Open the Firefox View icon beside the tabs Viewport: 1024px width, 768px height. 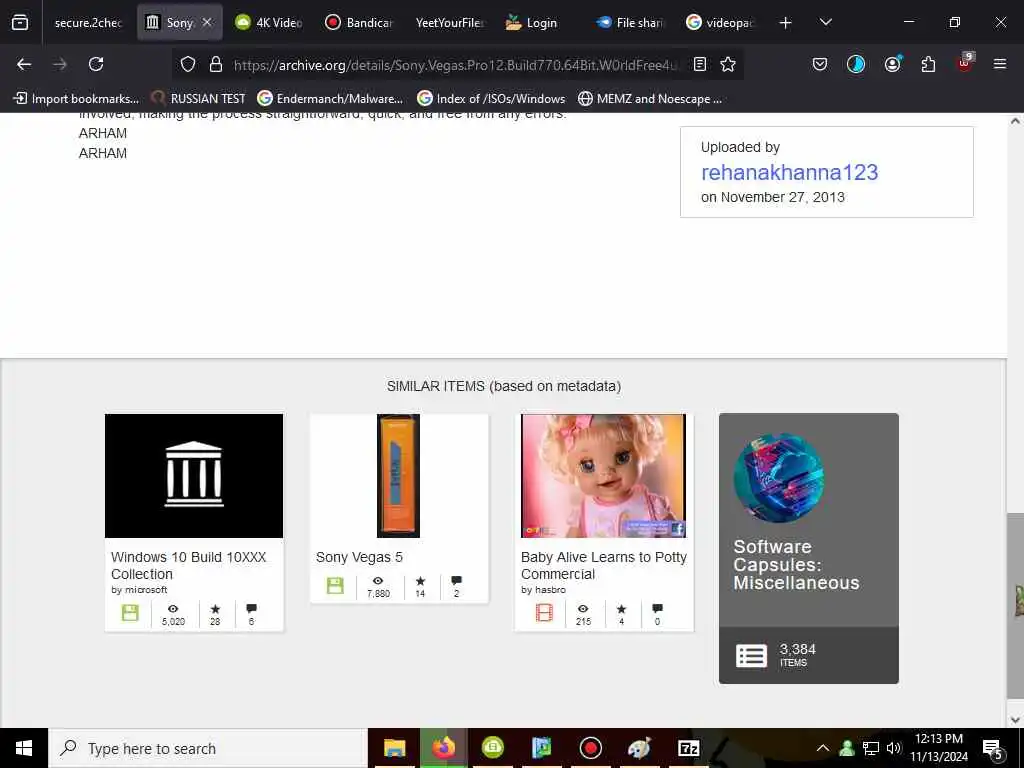(20, 23)
